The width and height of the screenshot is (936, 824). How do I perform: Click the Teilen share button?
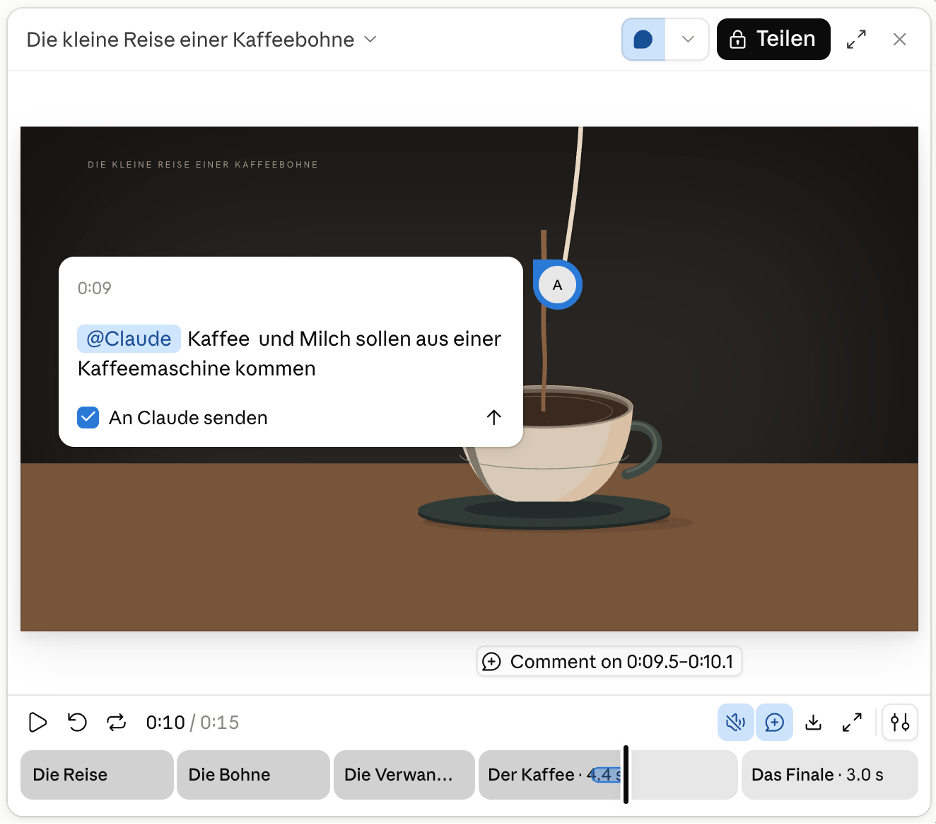coord(773,39)
